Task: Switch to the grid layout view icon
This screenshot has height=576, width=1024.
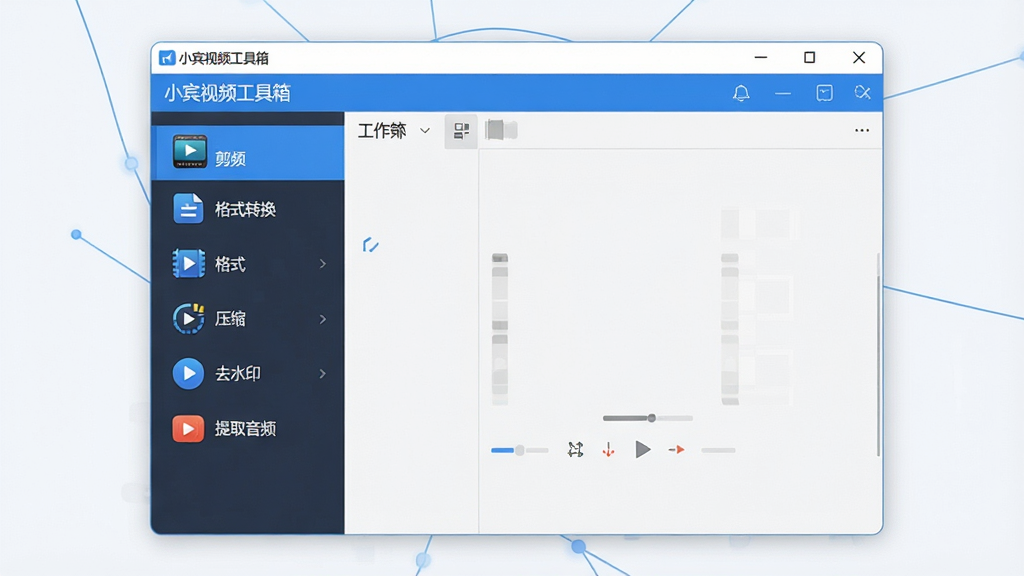Action: 461,131
